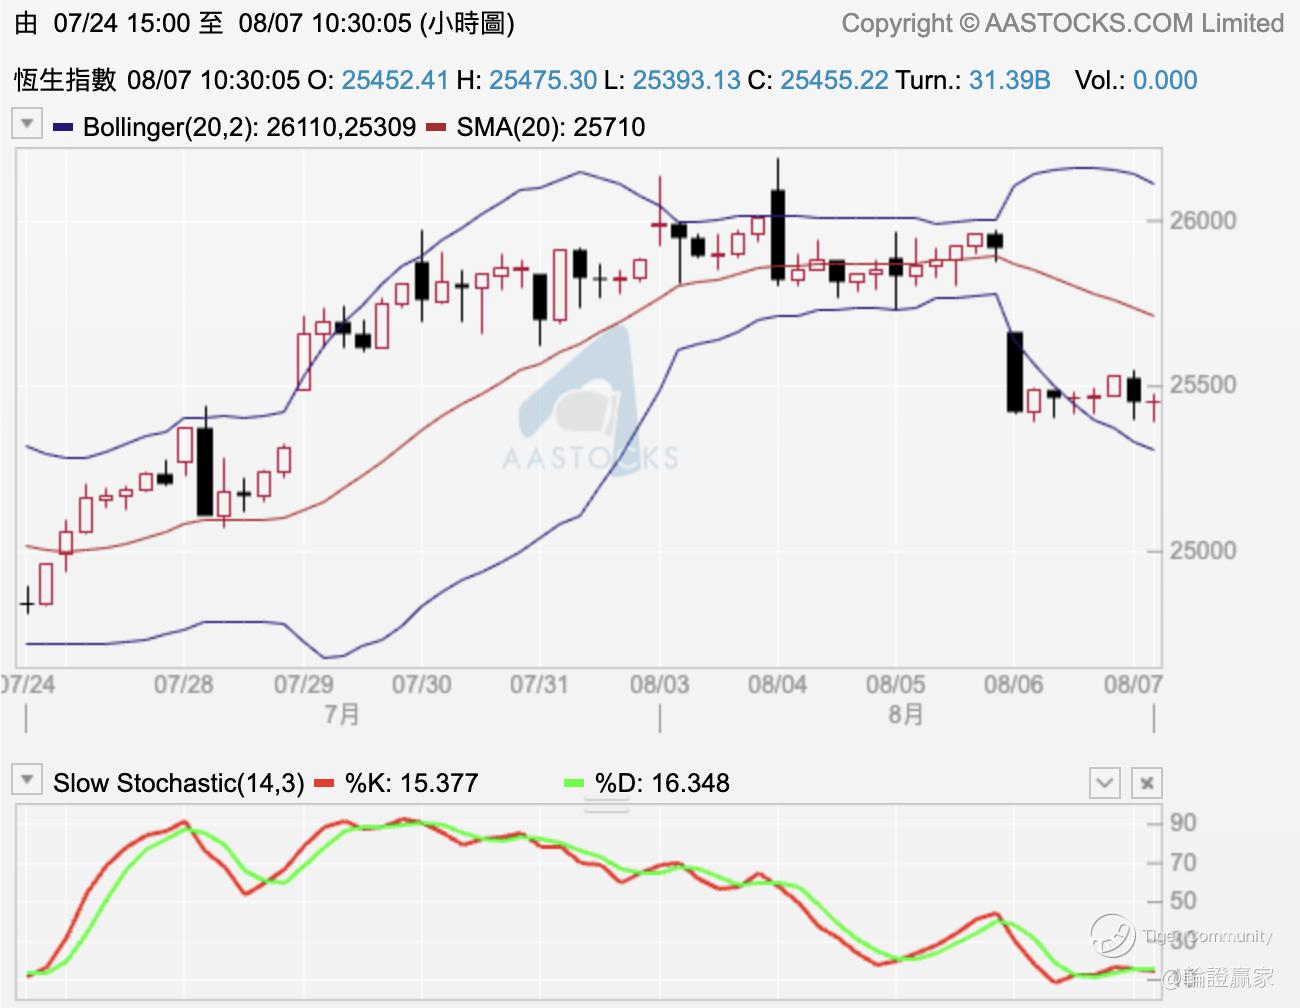Click the high value 25475.30
Viewport: 1300px width, 1008px height.
click(543, 80)
